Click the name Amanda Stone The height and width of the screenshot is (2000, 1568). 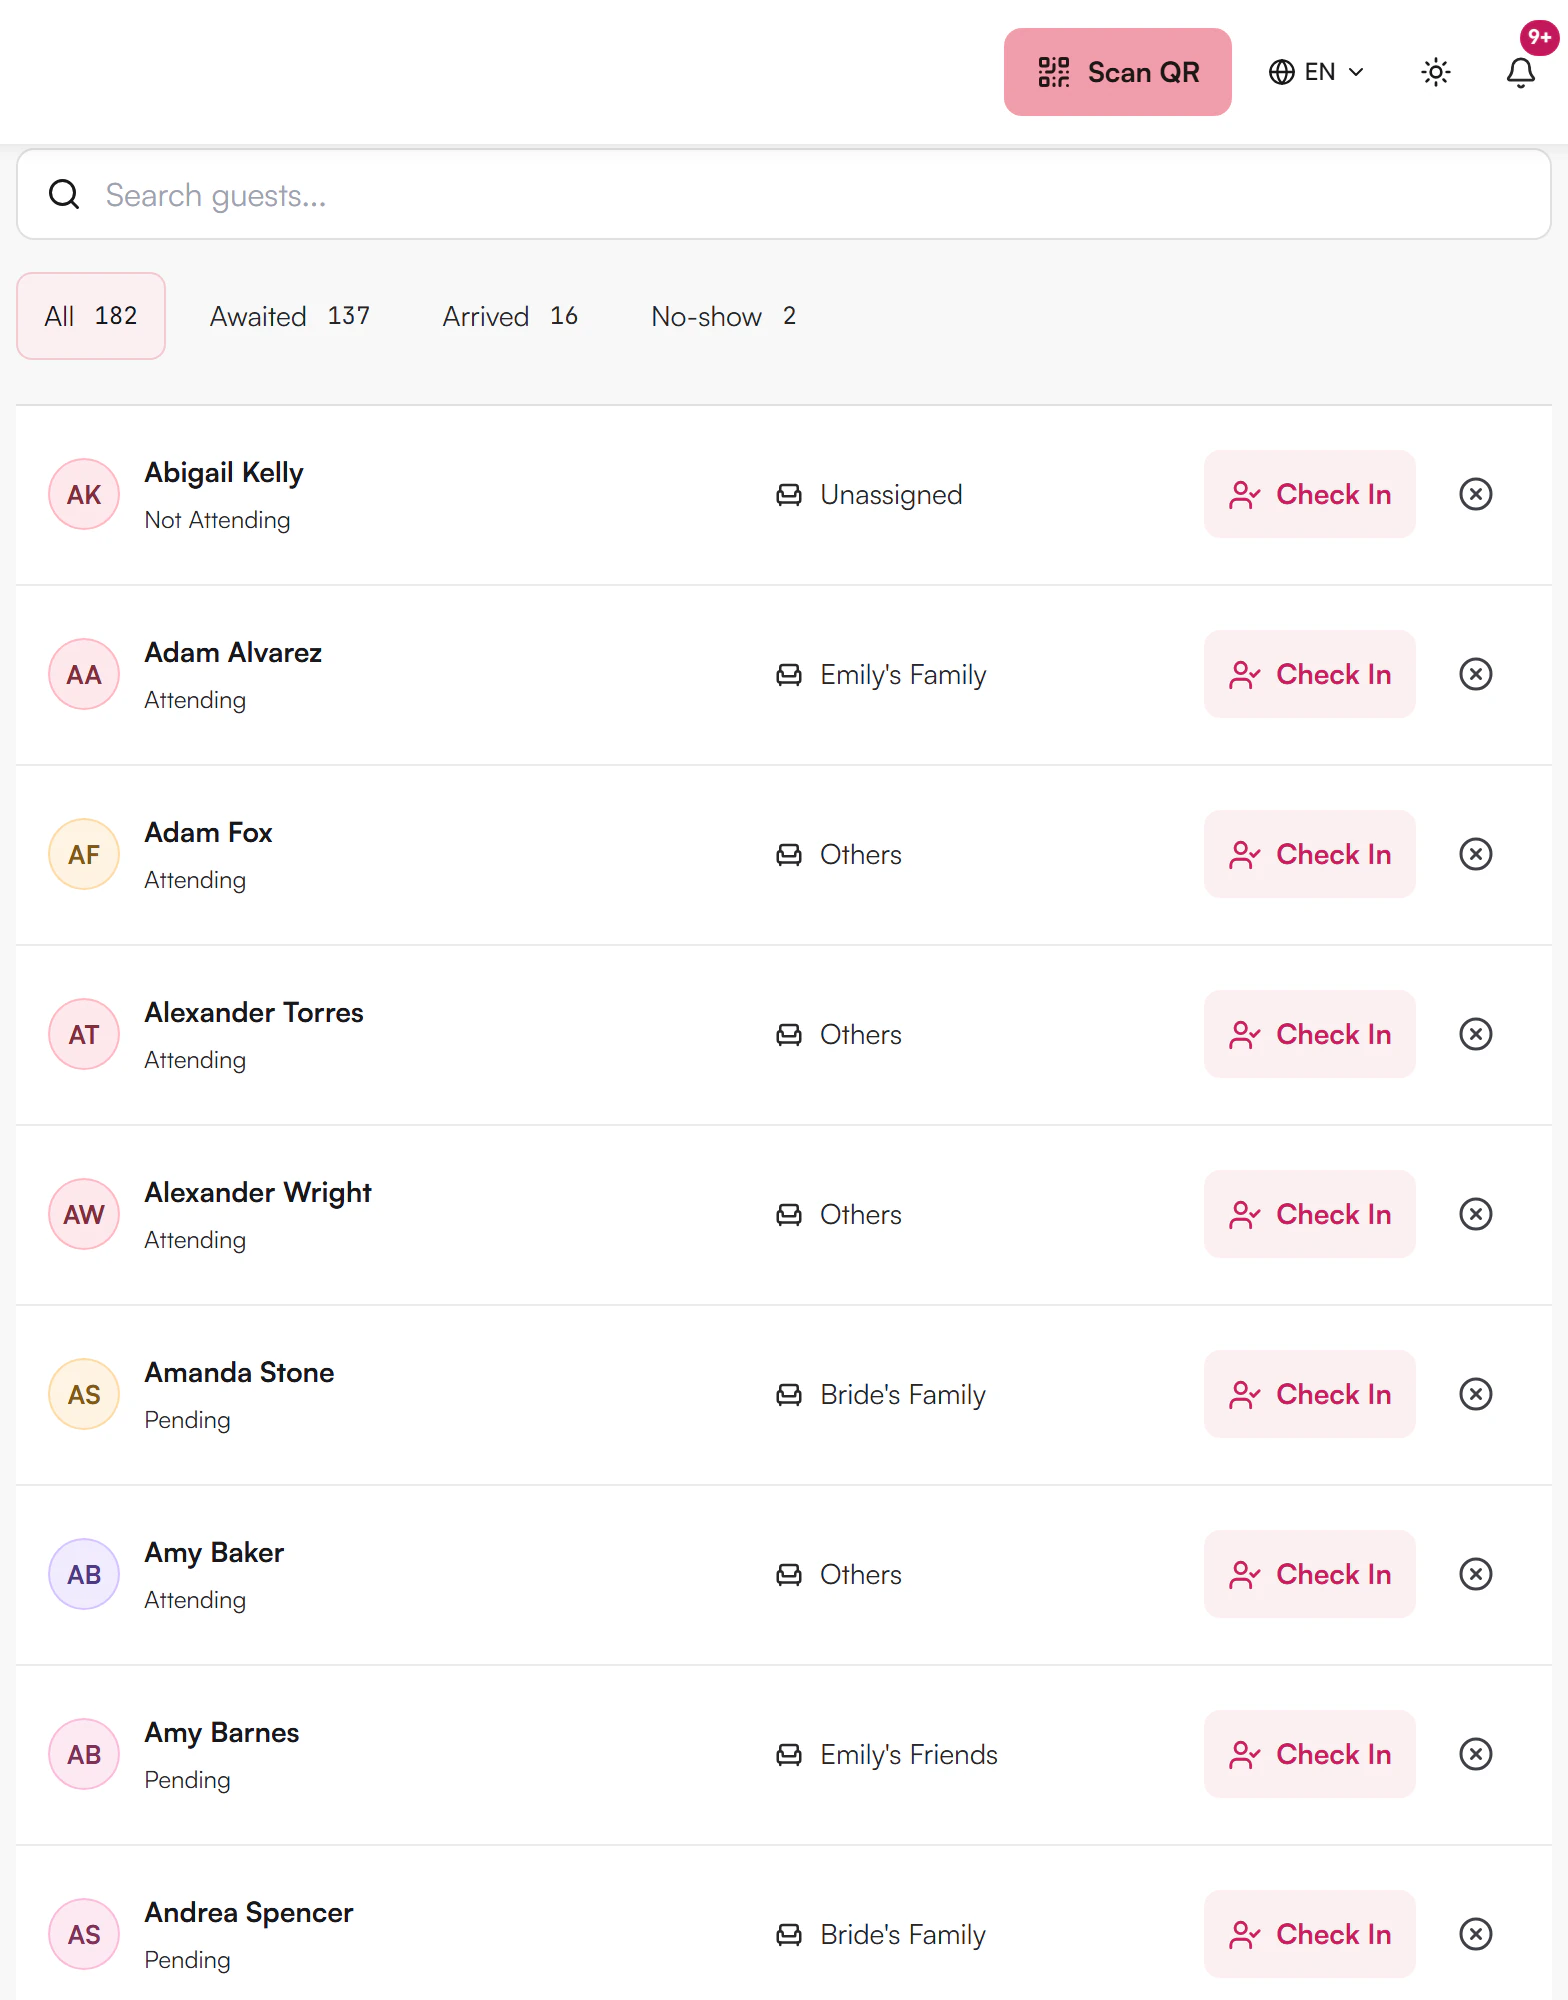point(239,1372)
